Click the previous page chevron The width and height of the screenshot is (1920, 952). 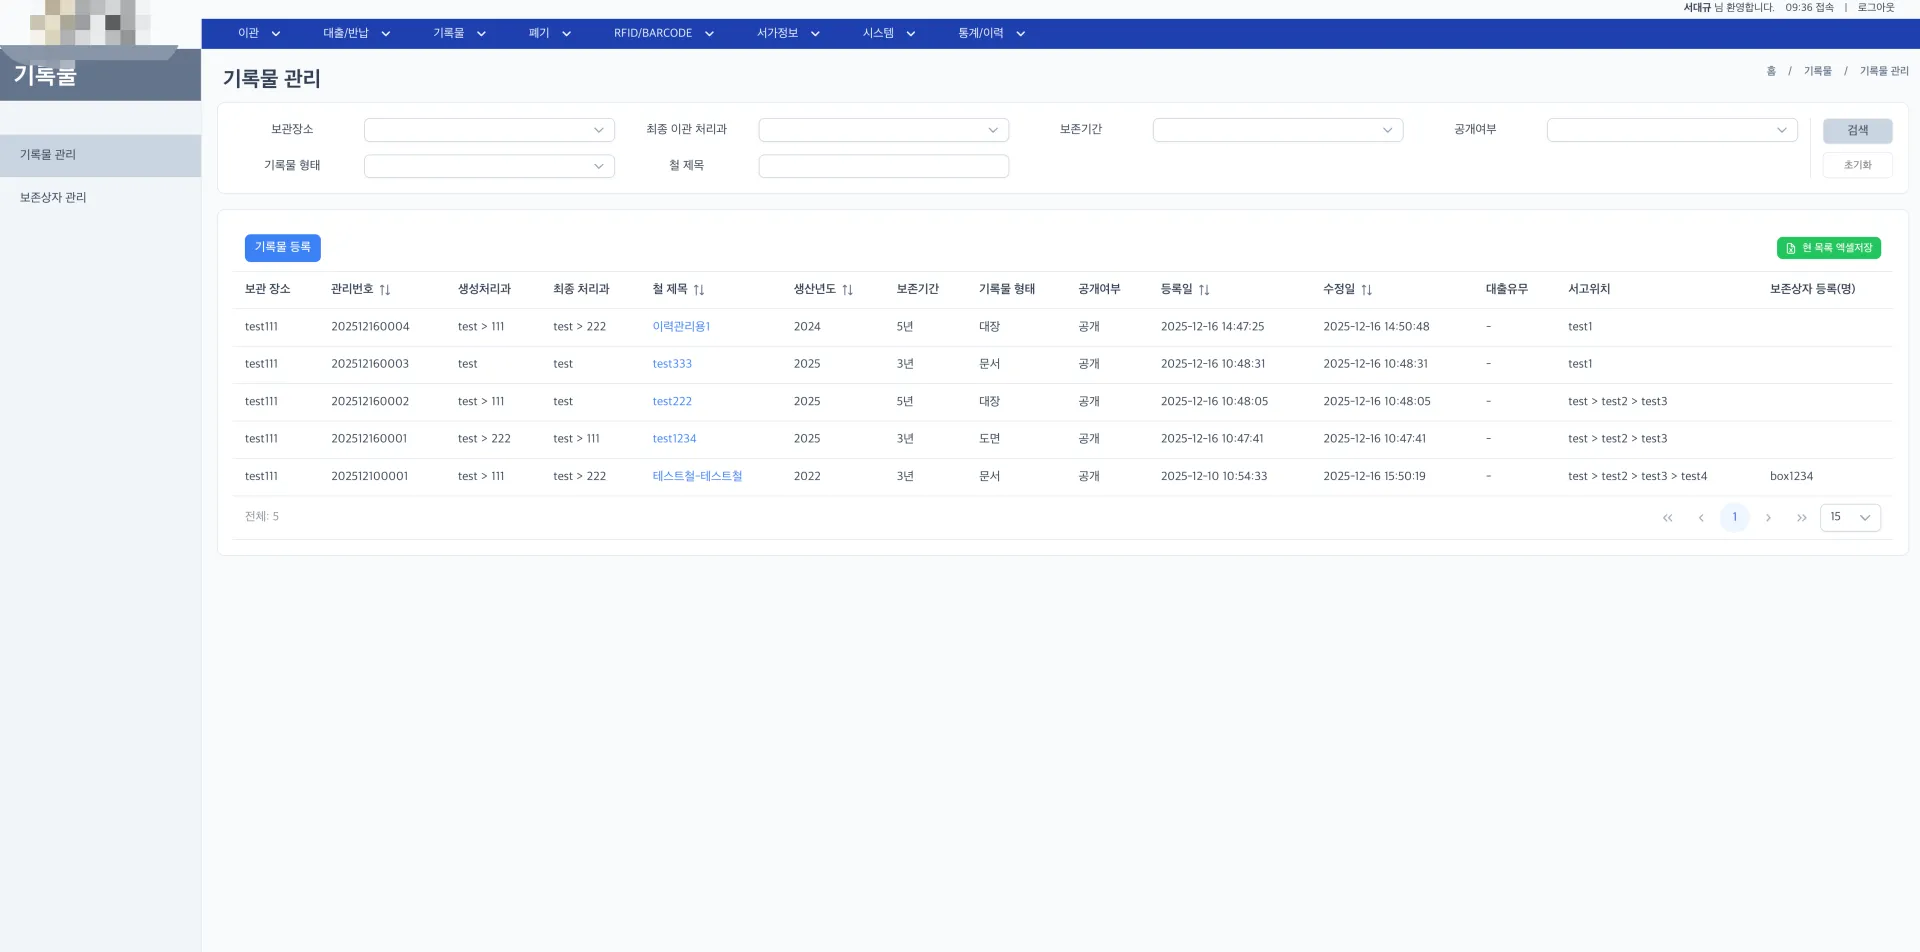[x=1701, y=518]
